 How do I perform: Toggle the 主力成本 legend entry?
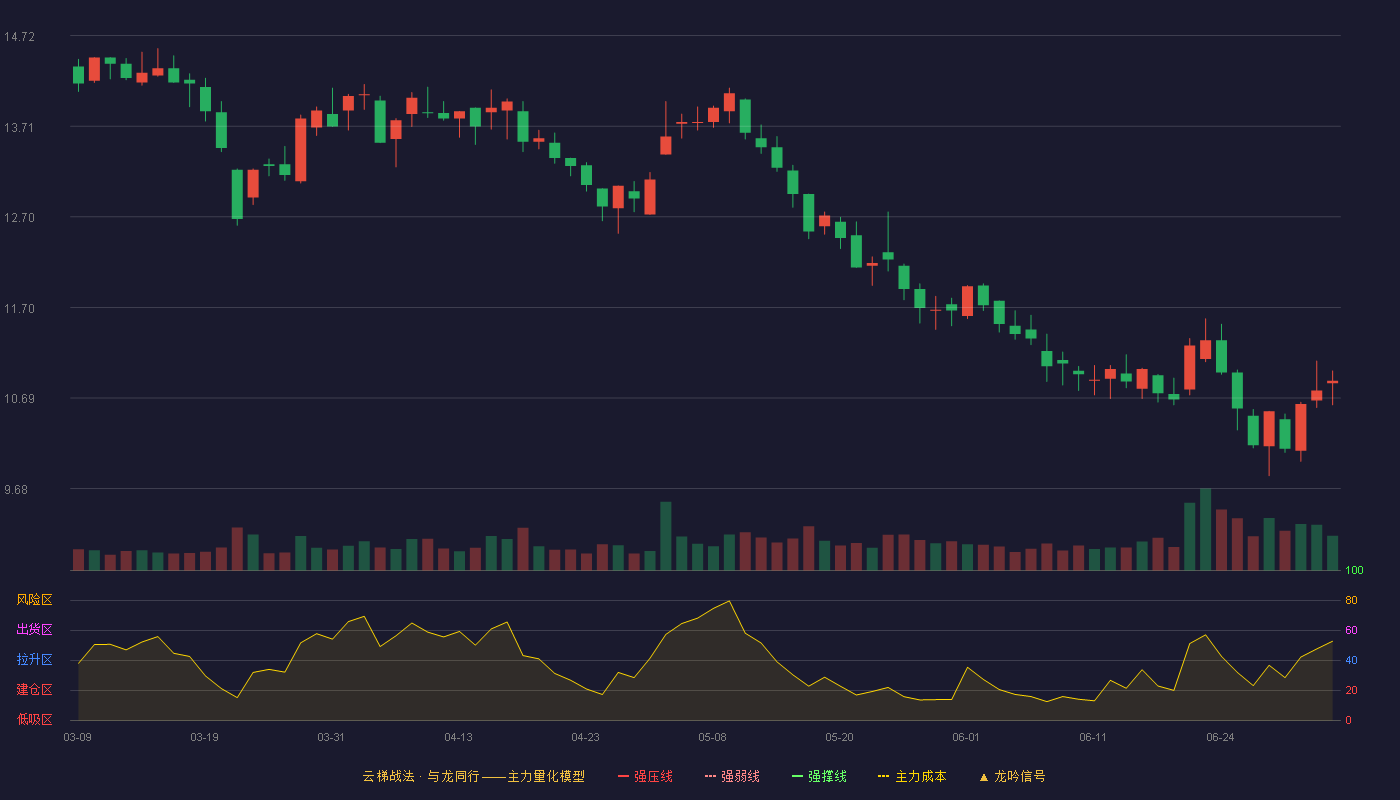coord(912,776)
